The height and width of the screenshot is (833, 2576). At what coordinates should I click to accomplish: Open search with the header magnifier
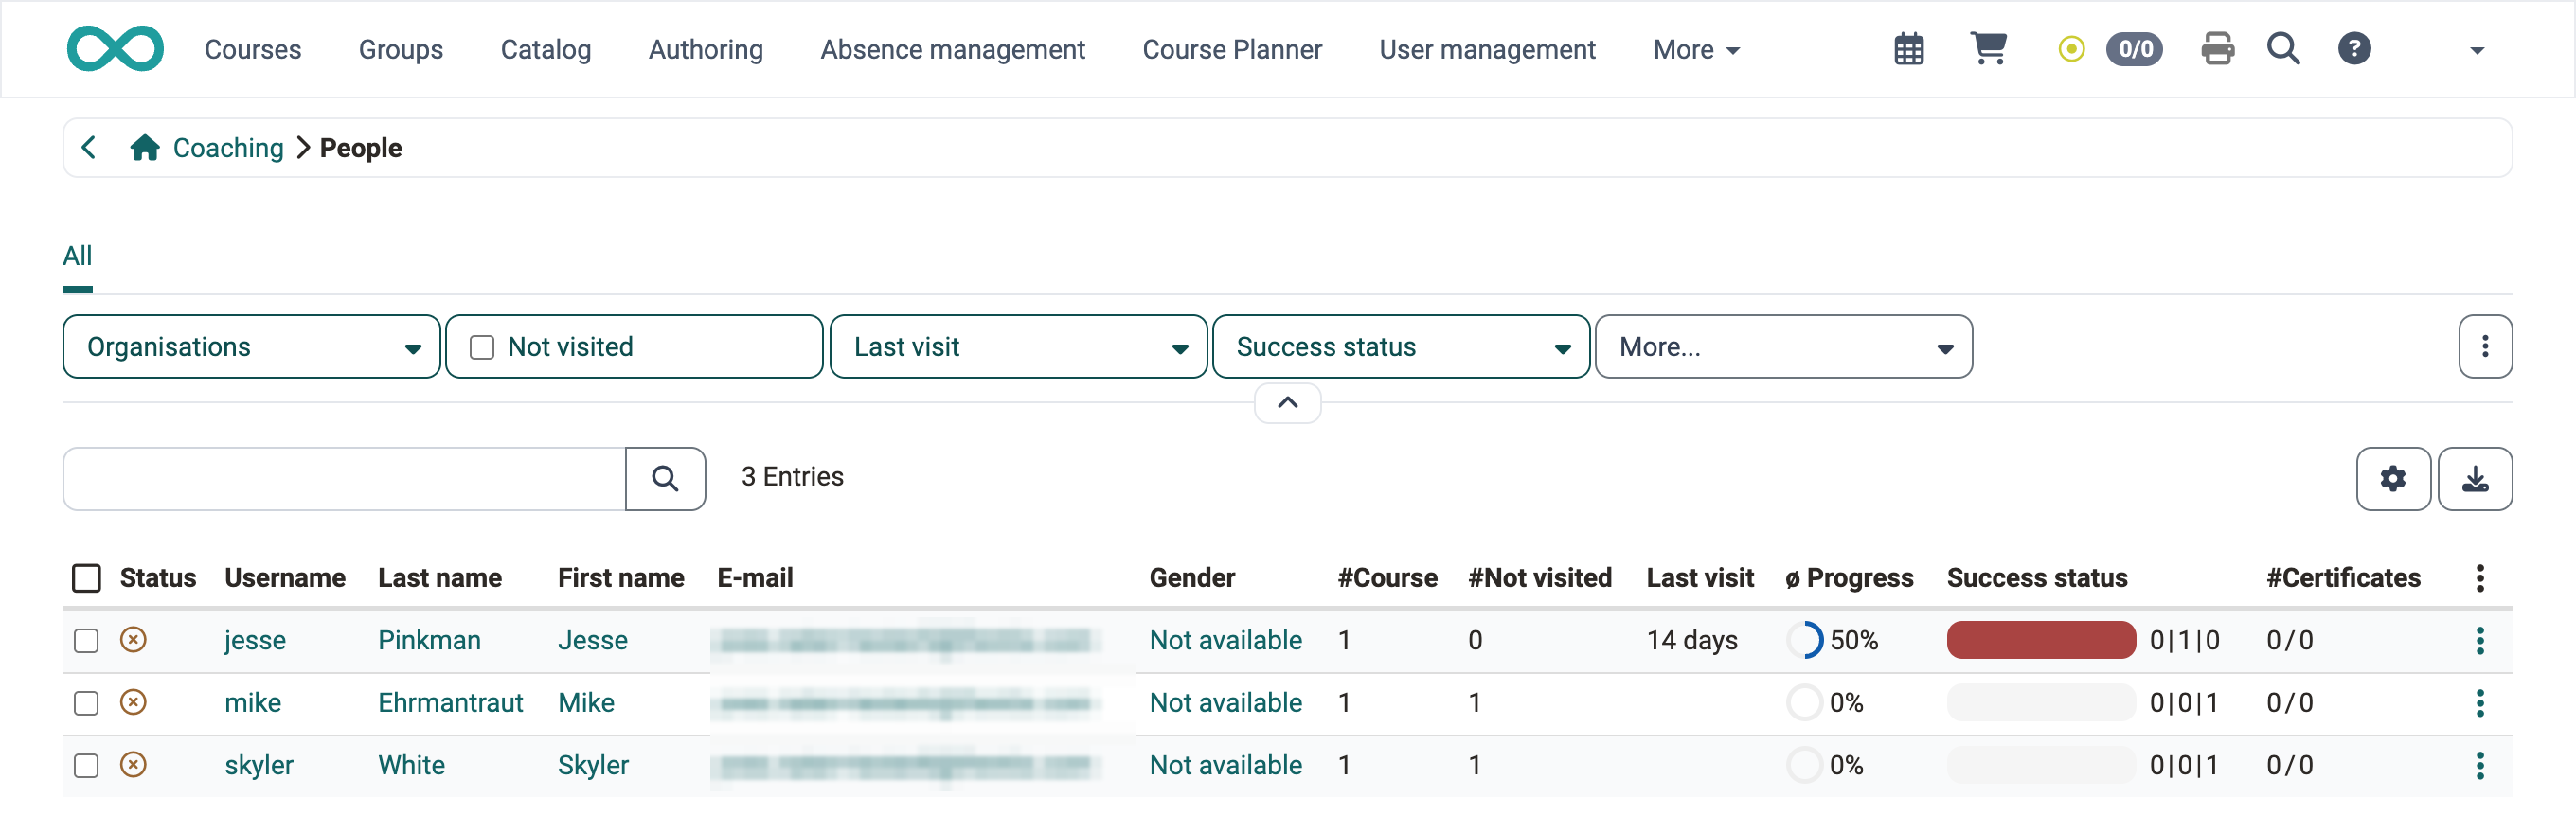tap(2283, 49)
